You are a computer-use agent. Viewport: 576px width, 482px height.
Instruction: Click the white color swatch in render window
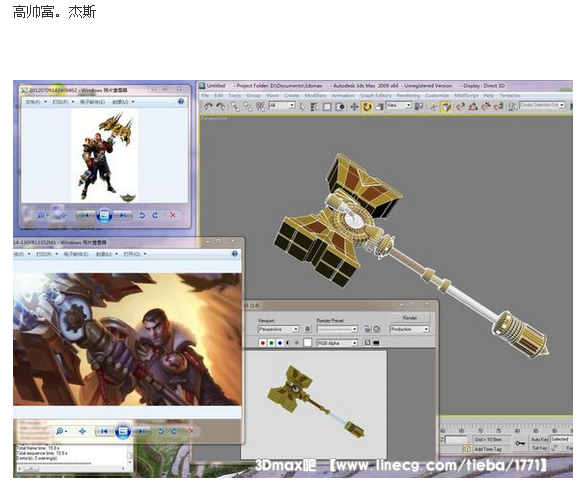308,343
